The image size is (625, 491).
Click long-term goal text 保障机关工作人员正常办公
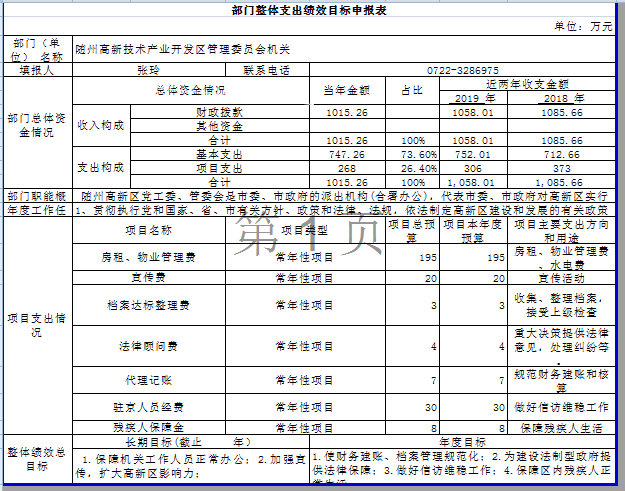[169, 459]
